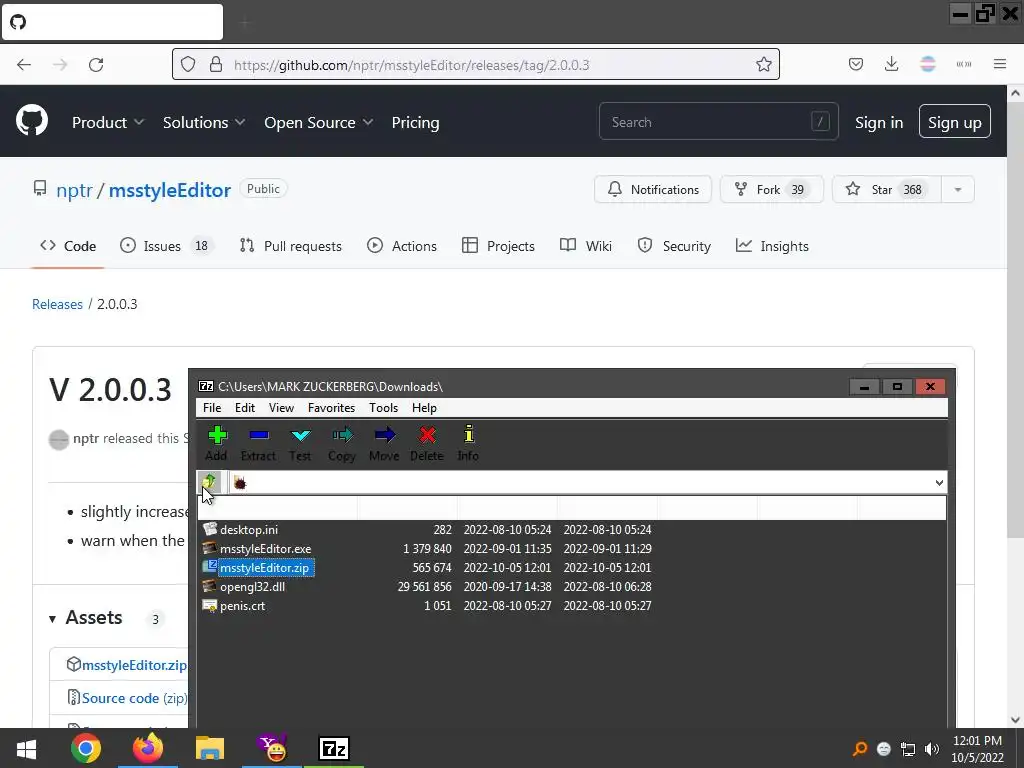
Task: Switch to the Projects tab
Action: [498, 246]
